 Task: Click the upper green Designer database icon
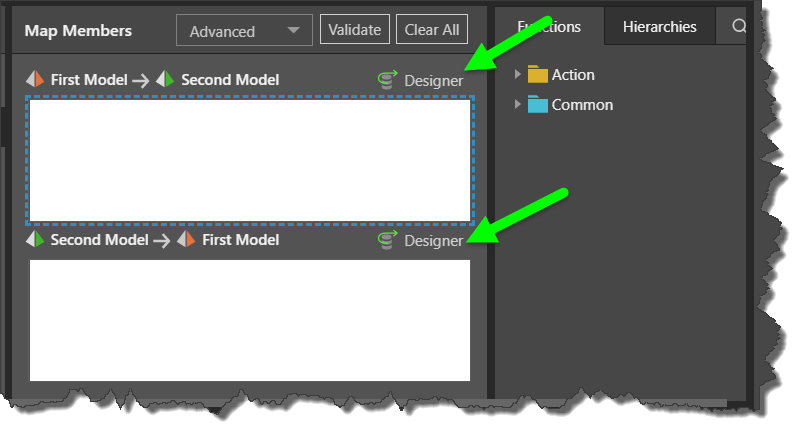(388, 79)
